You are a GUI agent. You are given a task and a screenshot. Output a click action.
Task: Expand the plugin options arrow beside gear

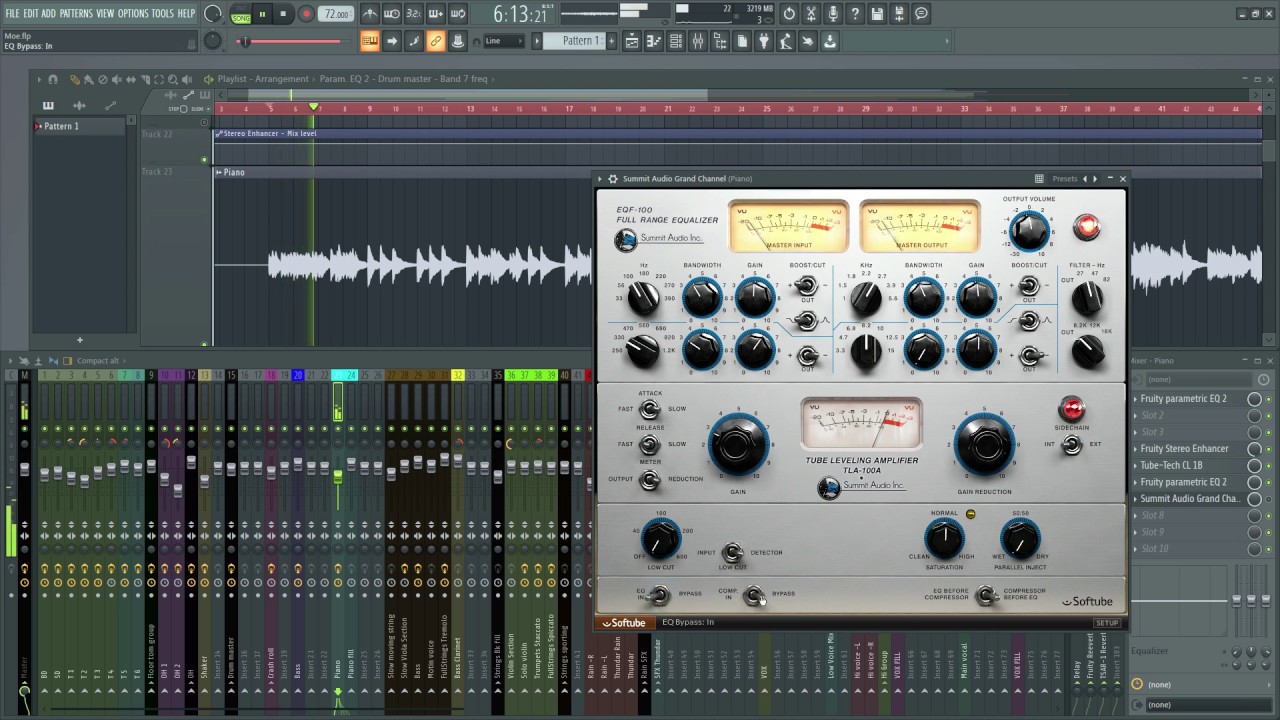[601, 179]
